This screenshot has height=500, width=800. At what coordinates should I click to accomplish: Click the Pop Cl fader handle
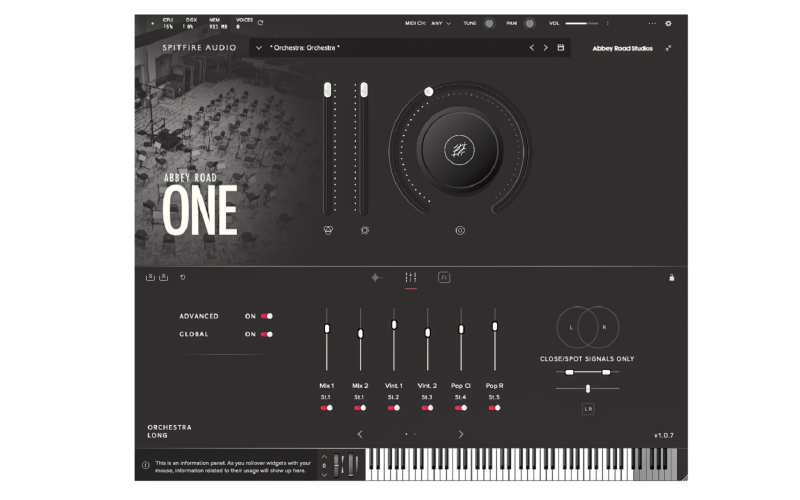tap(461, 330)
